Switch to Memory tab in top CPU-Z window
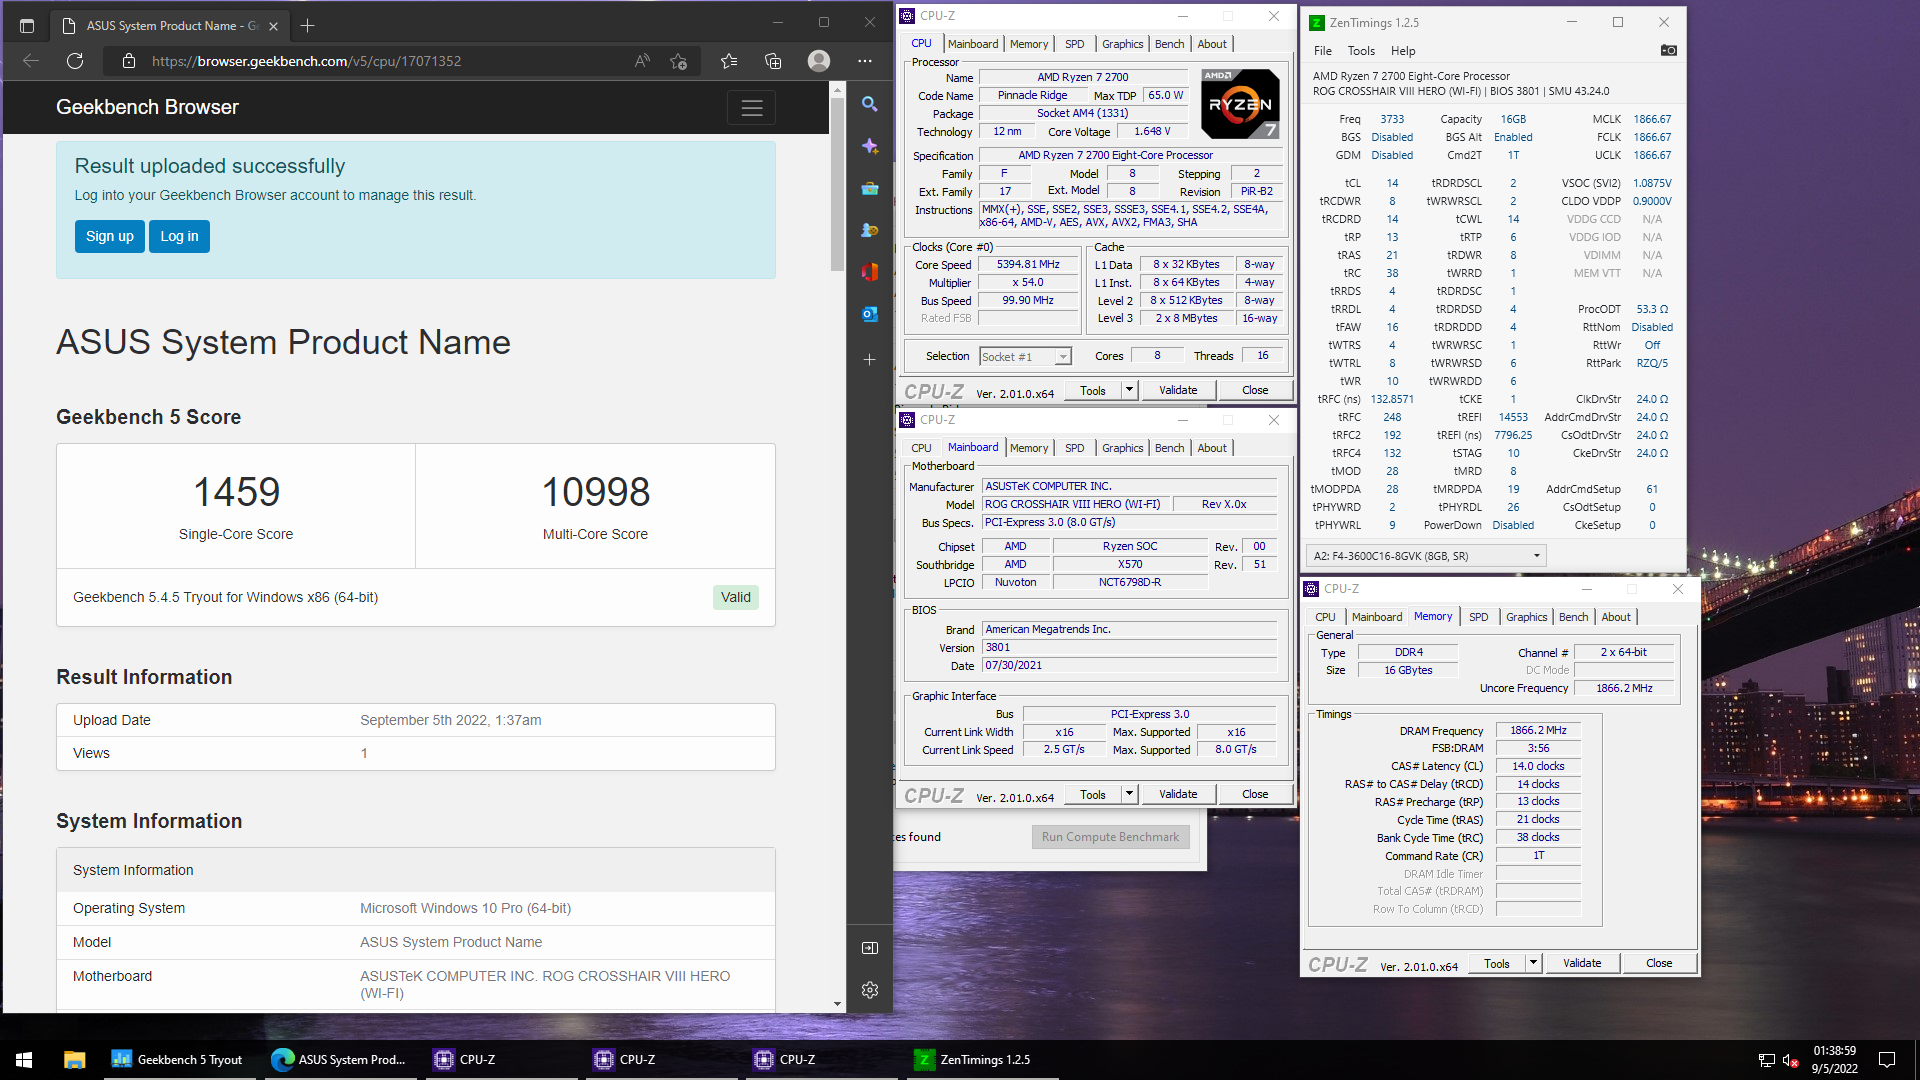Viewport: 1920px width, 1080px height. click(x=1029, y=44)
